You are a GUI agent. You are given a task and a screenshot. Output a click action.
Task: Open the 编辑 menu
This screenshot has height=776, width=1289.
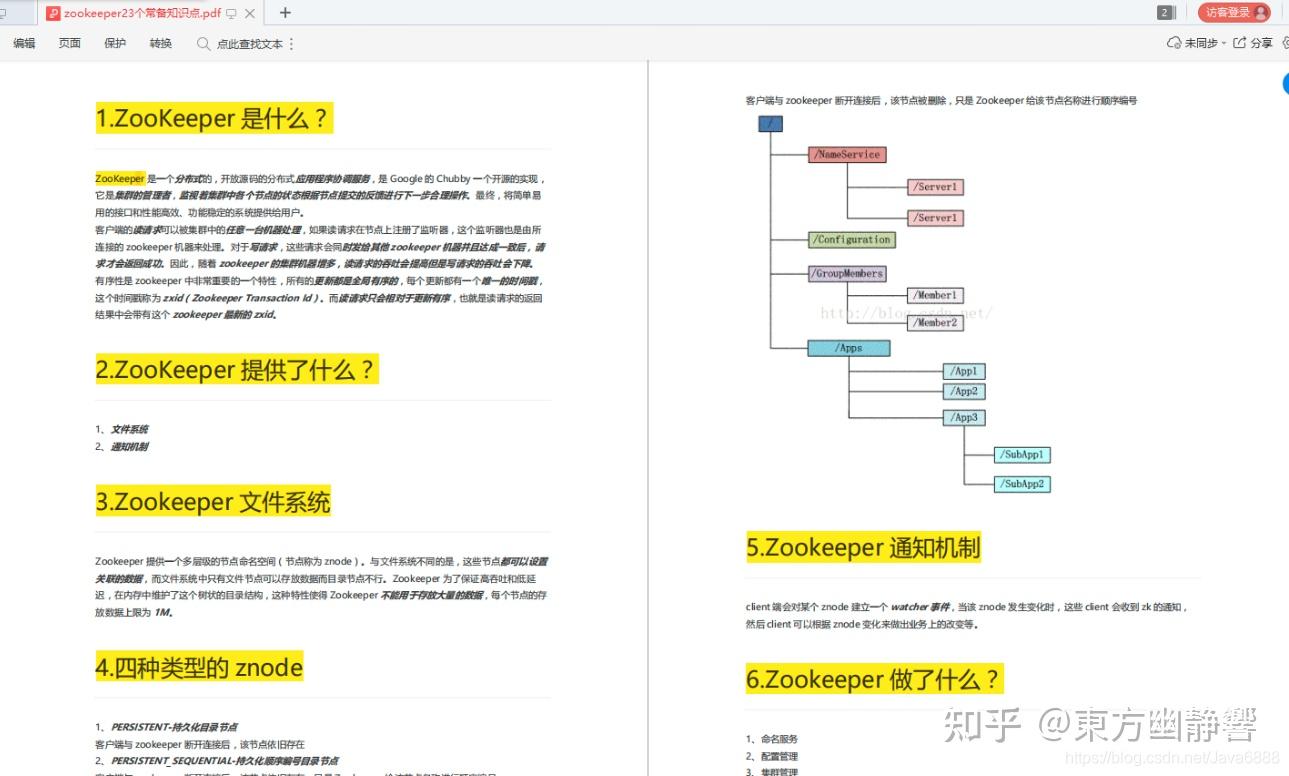click(24, 43)
